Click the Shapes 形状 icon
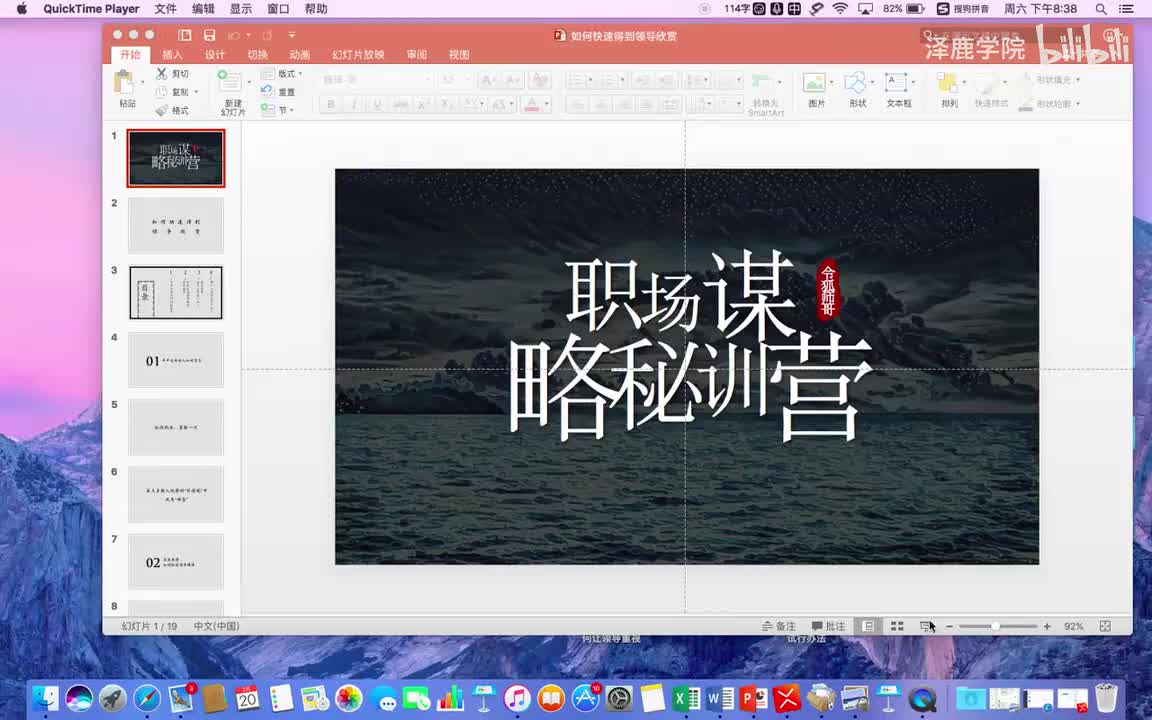This screenshot has width=1152, height=720. pos(855,82)
